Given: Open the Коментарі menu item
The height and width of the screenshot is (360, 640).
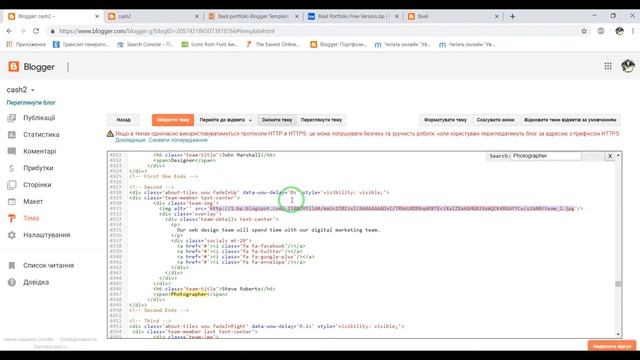Looking at the screenshot, I should coord(40,151).
